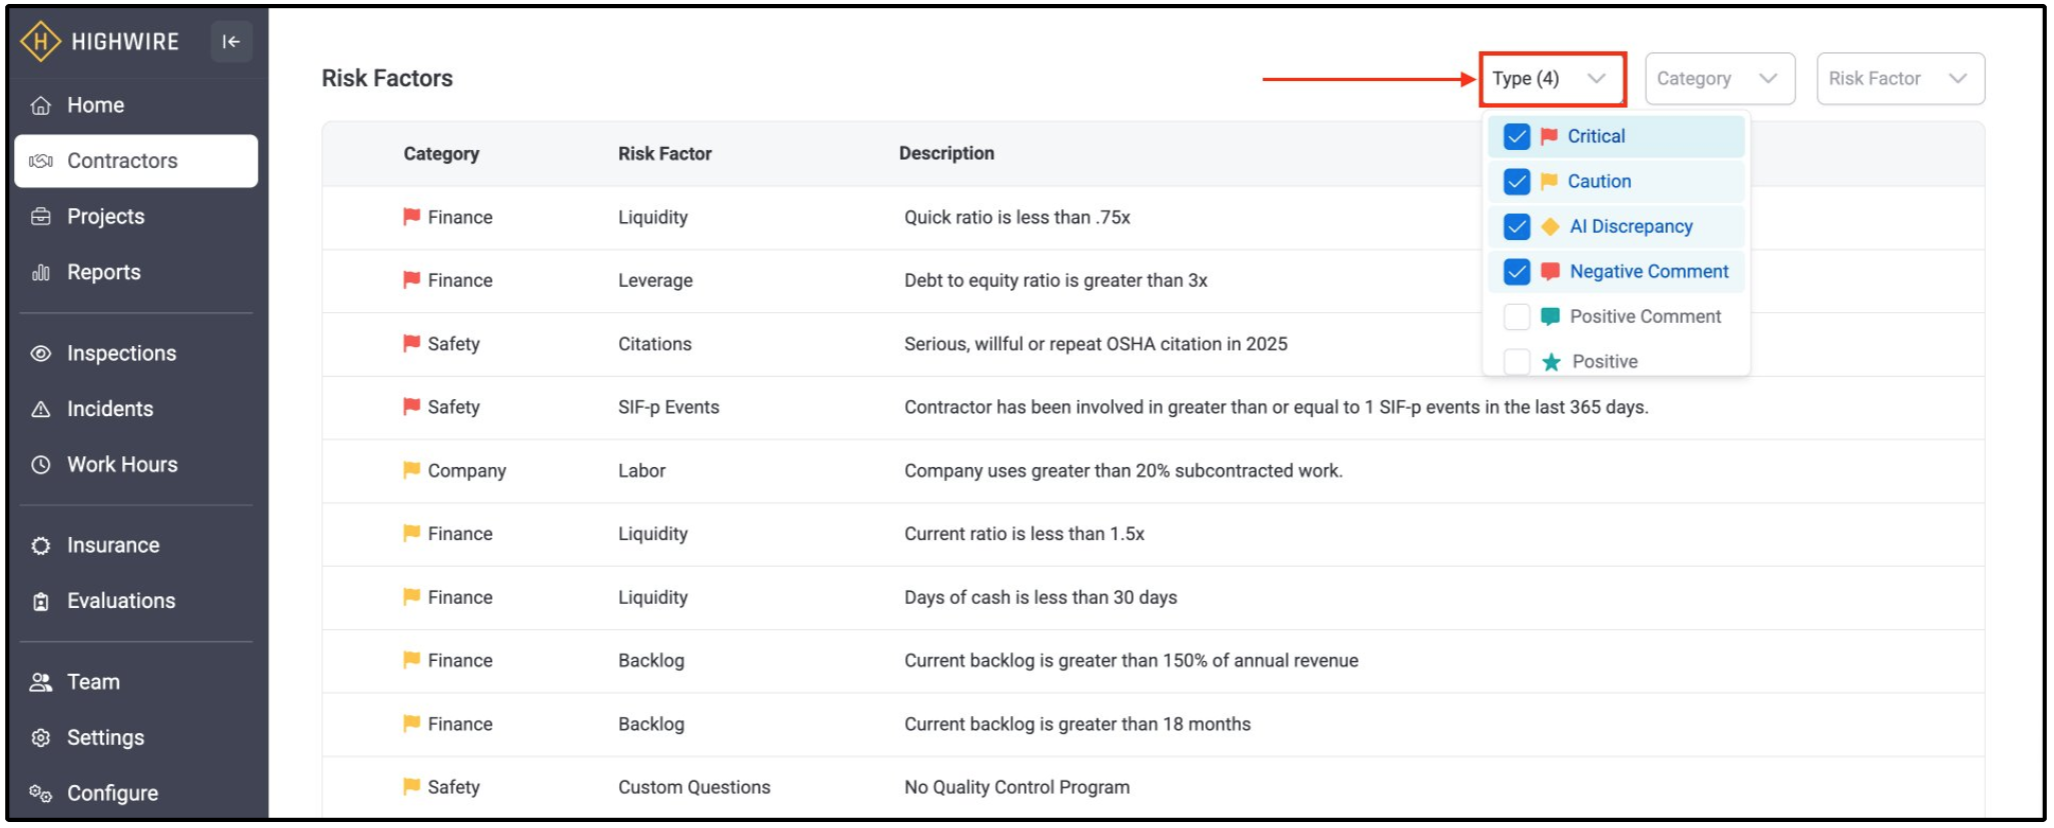Click the Work Hours clock icon

(41, 465)
